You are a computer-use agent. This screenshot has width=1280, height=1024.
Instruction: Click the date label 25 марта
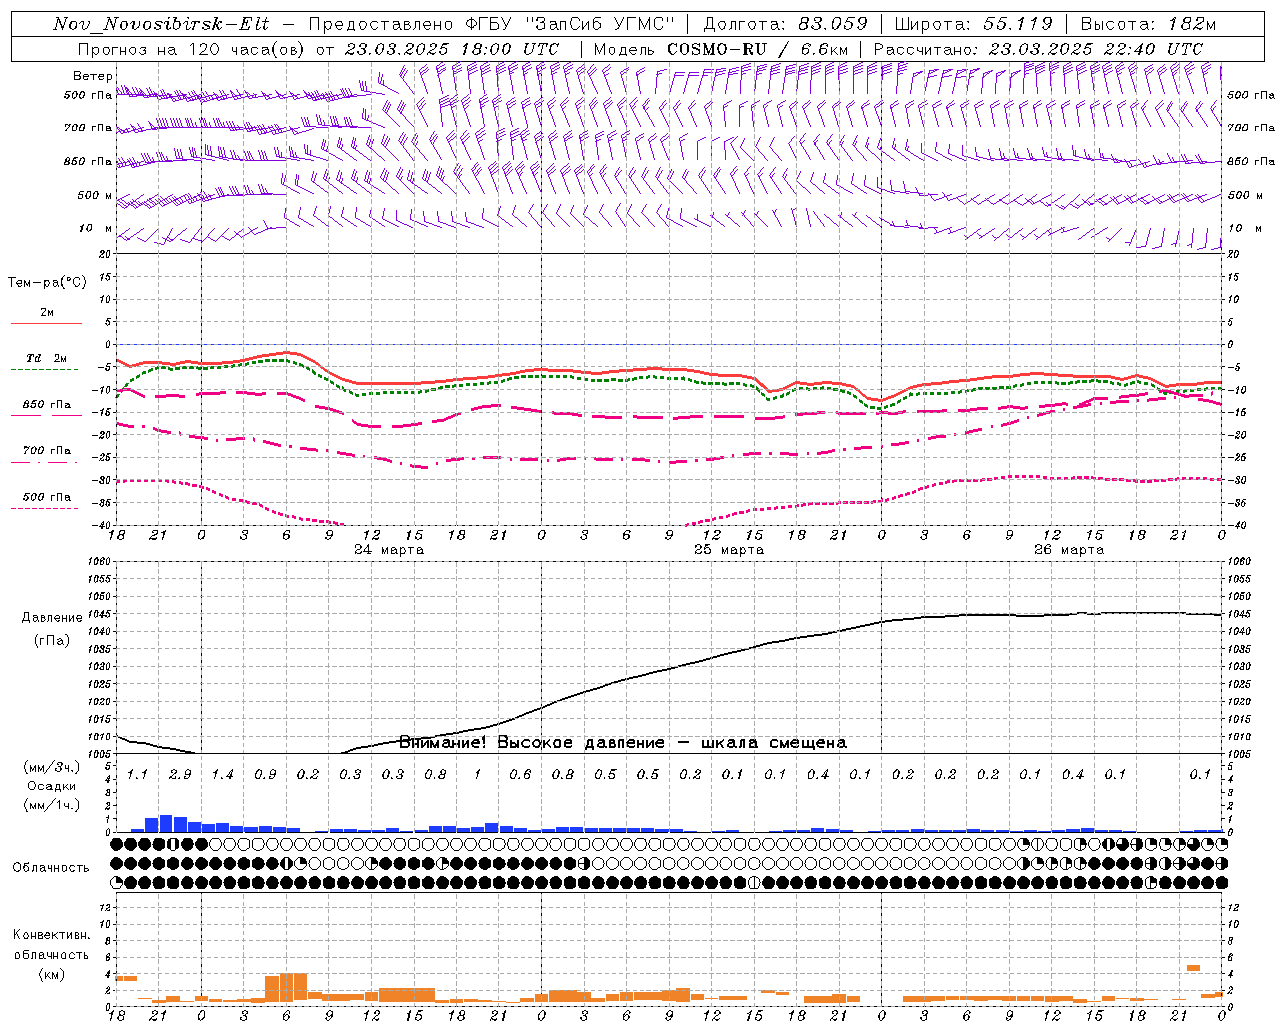point(729,550)
